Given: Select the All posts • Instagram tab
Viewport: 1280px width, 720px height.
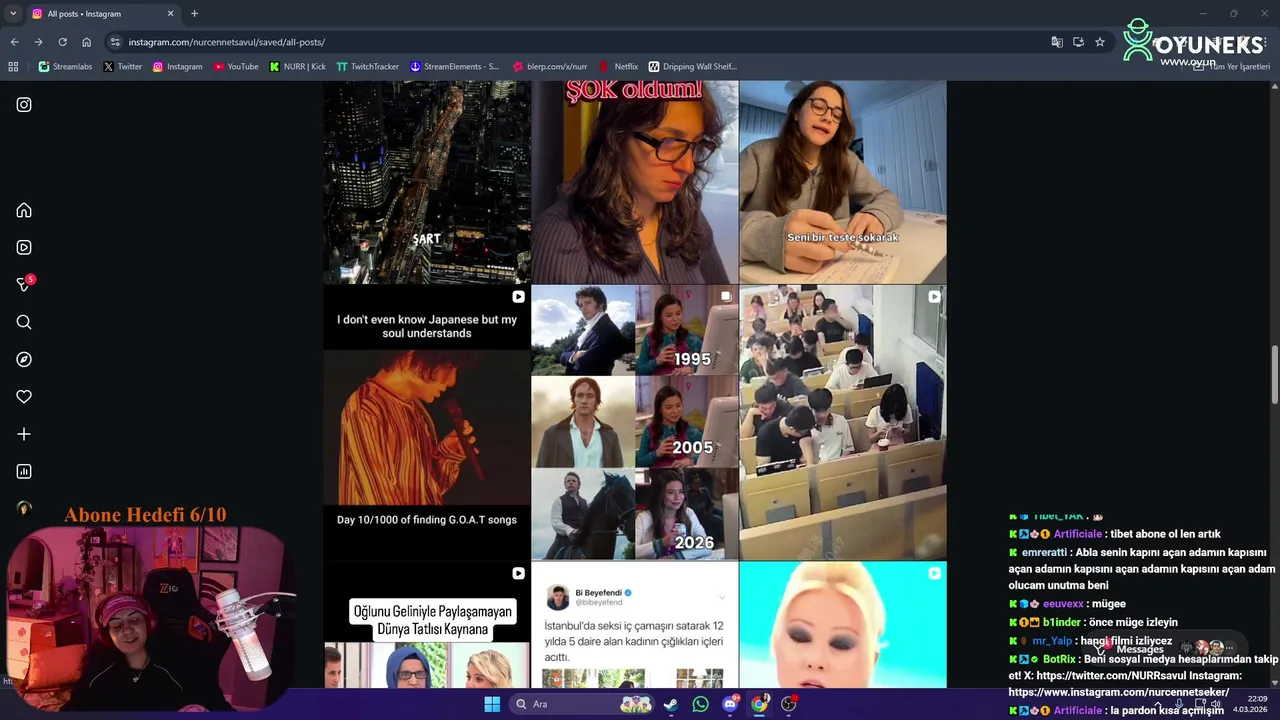Looking at the screenshot, I should [x=102, y=14].
